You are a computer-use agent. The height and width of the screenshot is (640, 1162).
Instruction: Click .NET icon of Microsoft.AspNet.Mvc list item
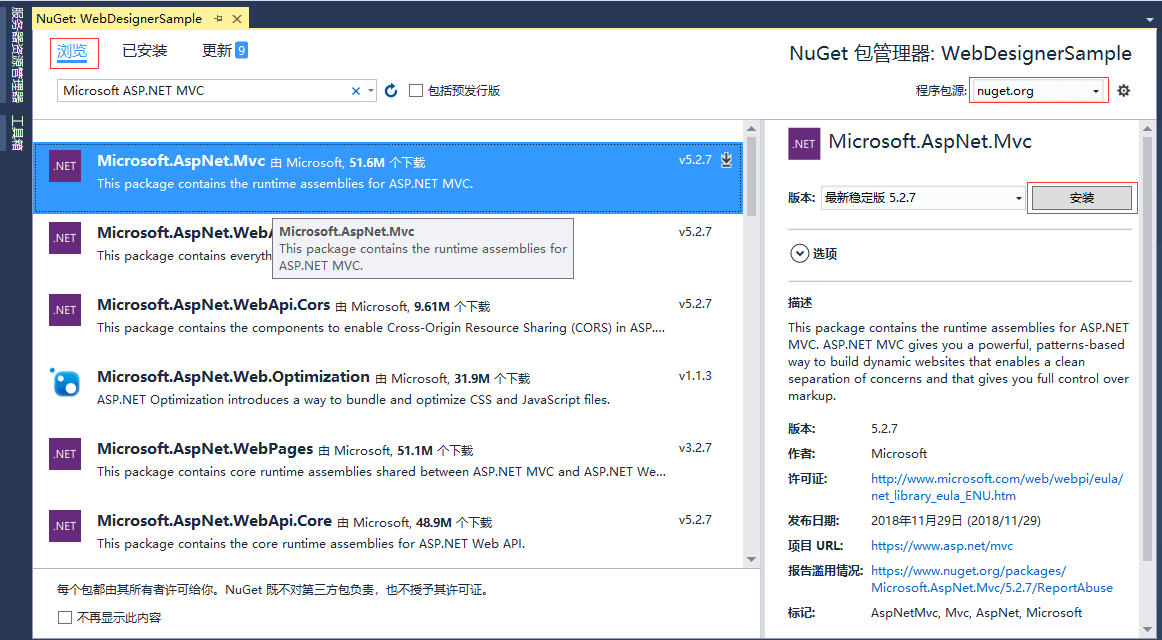point(65,166)
